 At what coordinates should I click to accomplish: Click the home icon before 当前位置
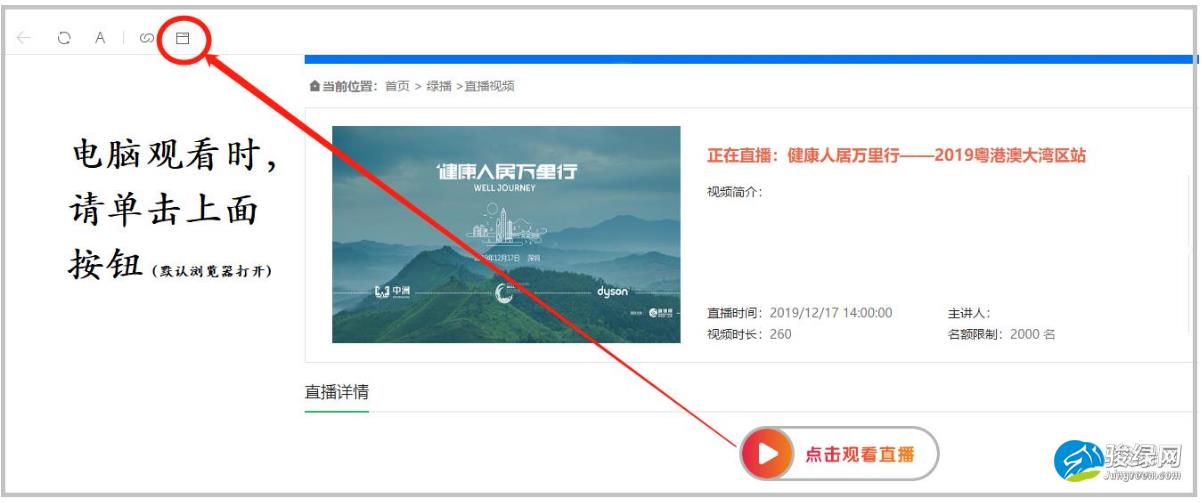(x=316, y=87)
